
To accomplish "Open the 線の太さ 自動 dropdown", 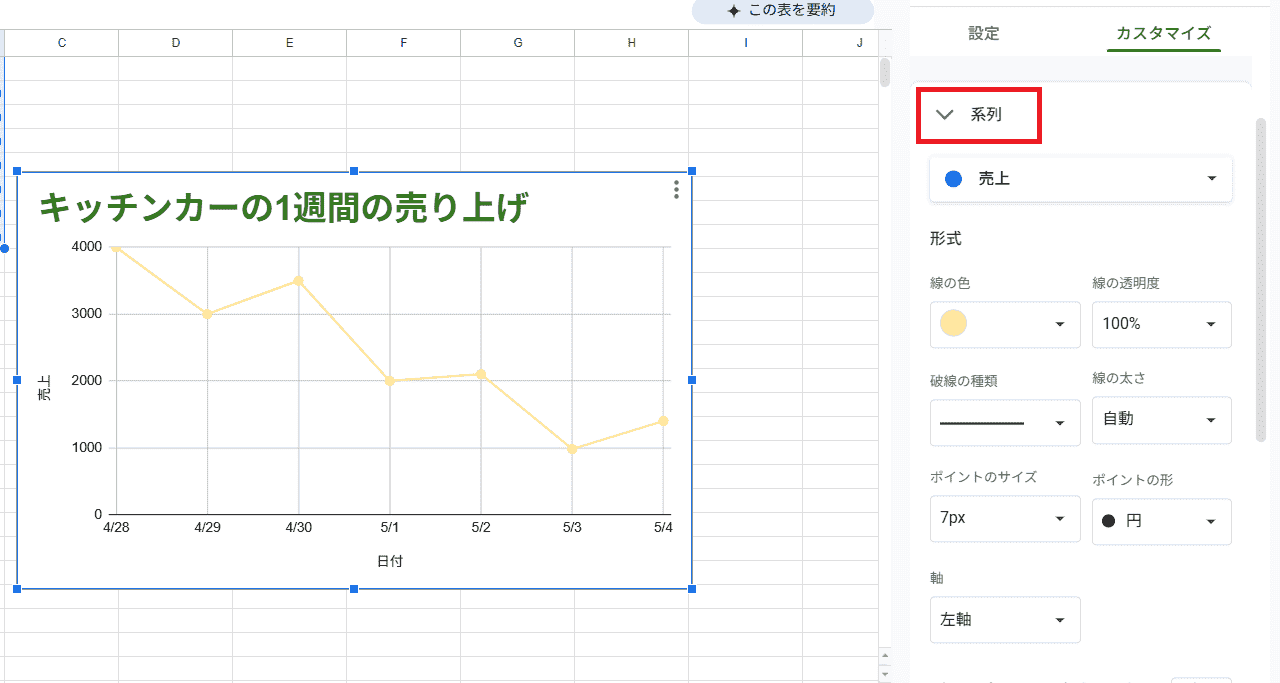I will [1161, 420].
